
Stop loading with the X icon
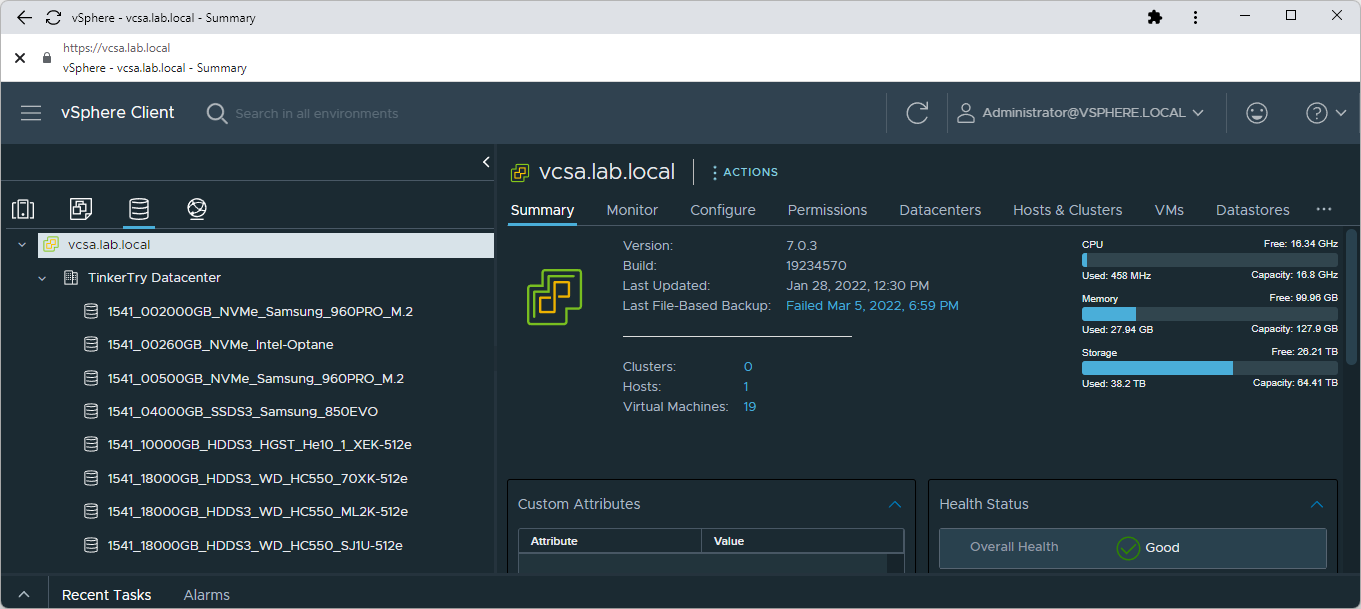coord(20,58)
